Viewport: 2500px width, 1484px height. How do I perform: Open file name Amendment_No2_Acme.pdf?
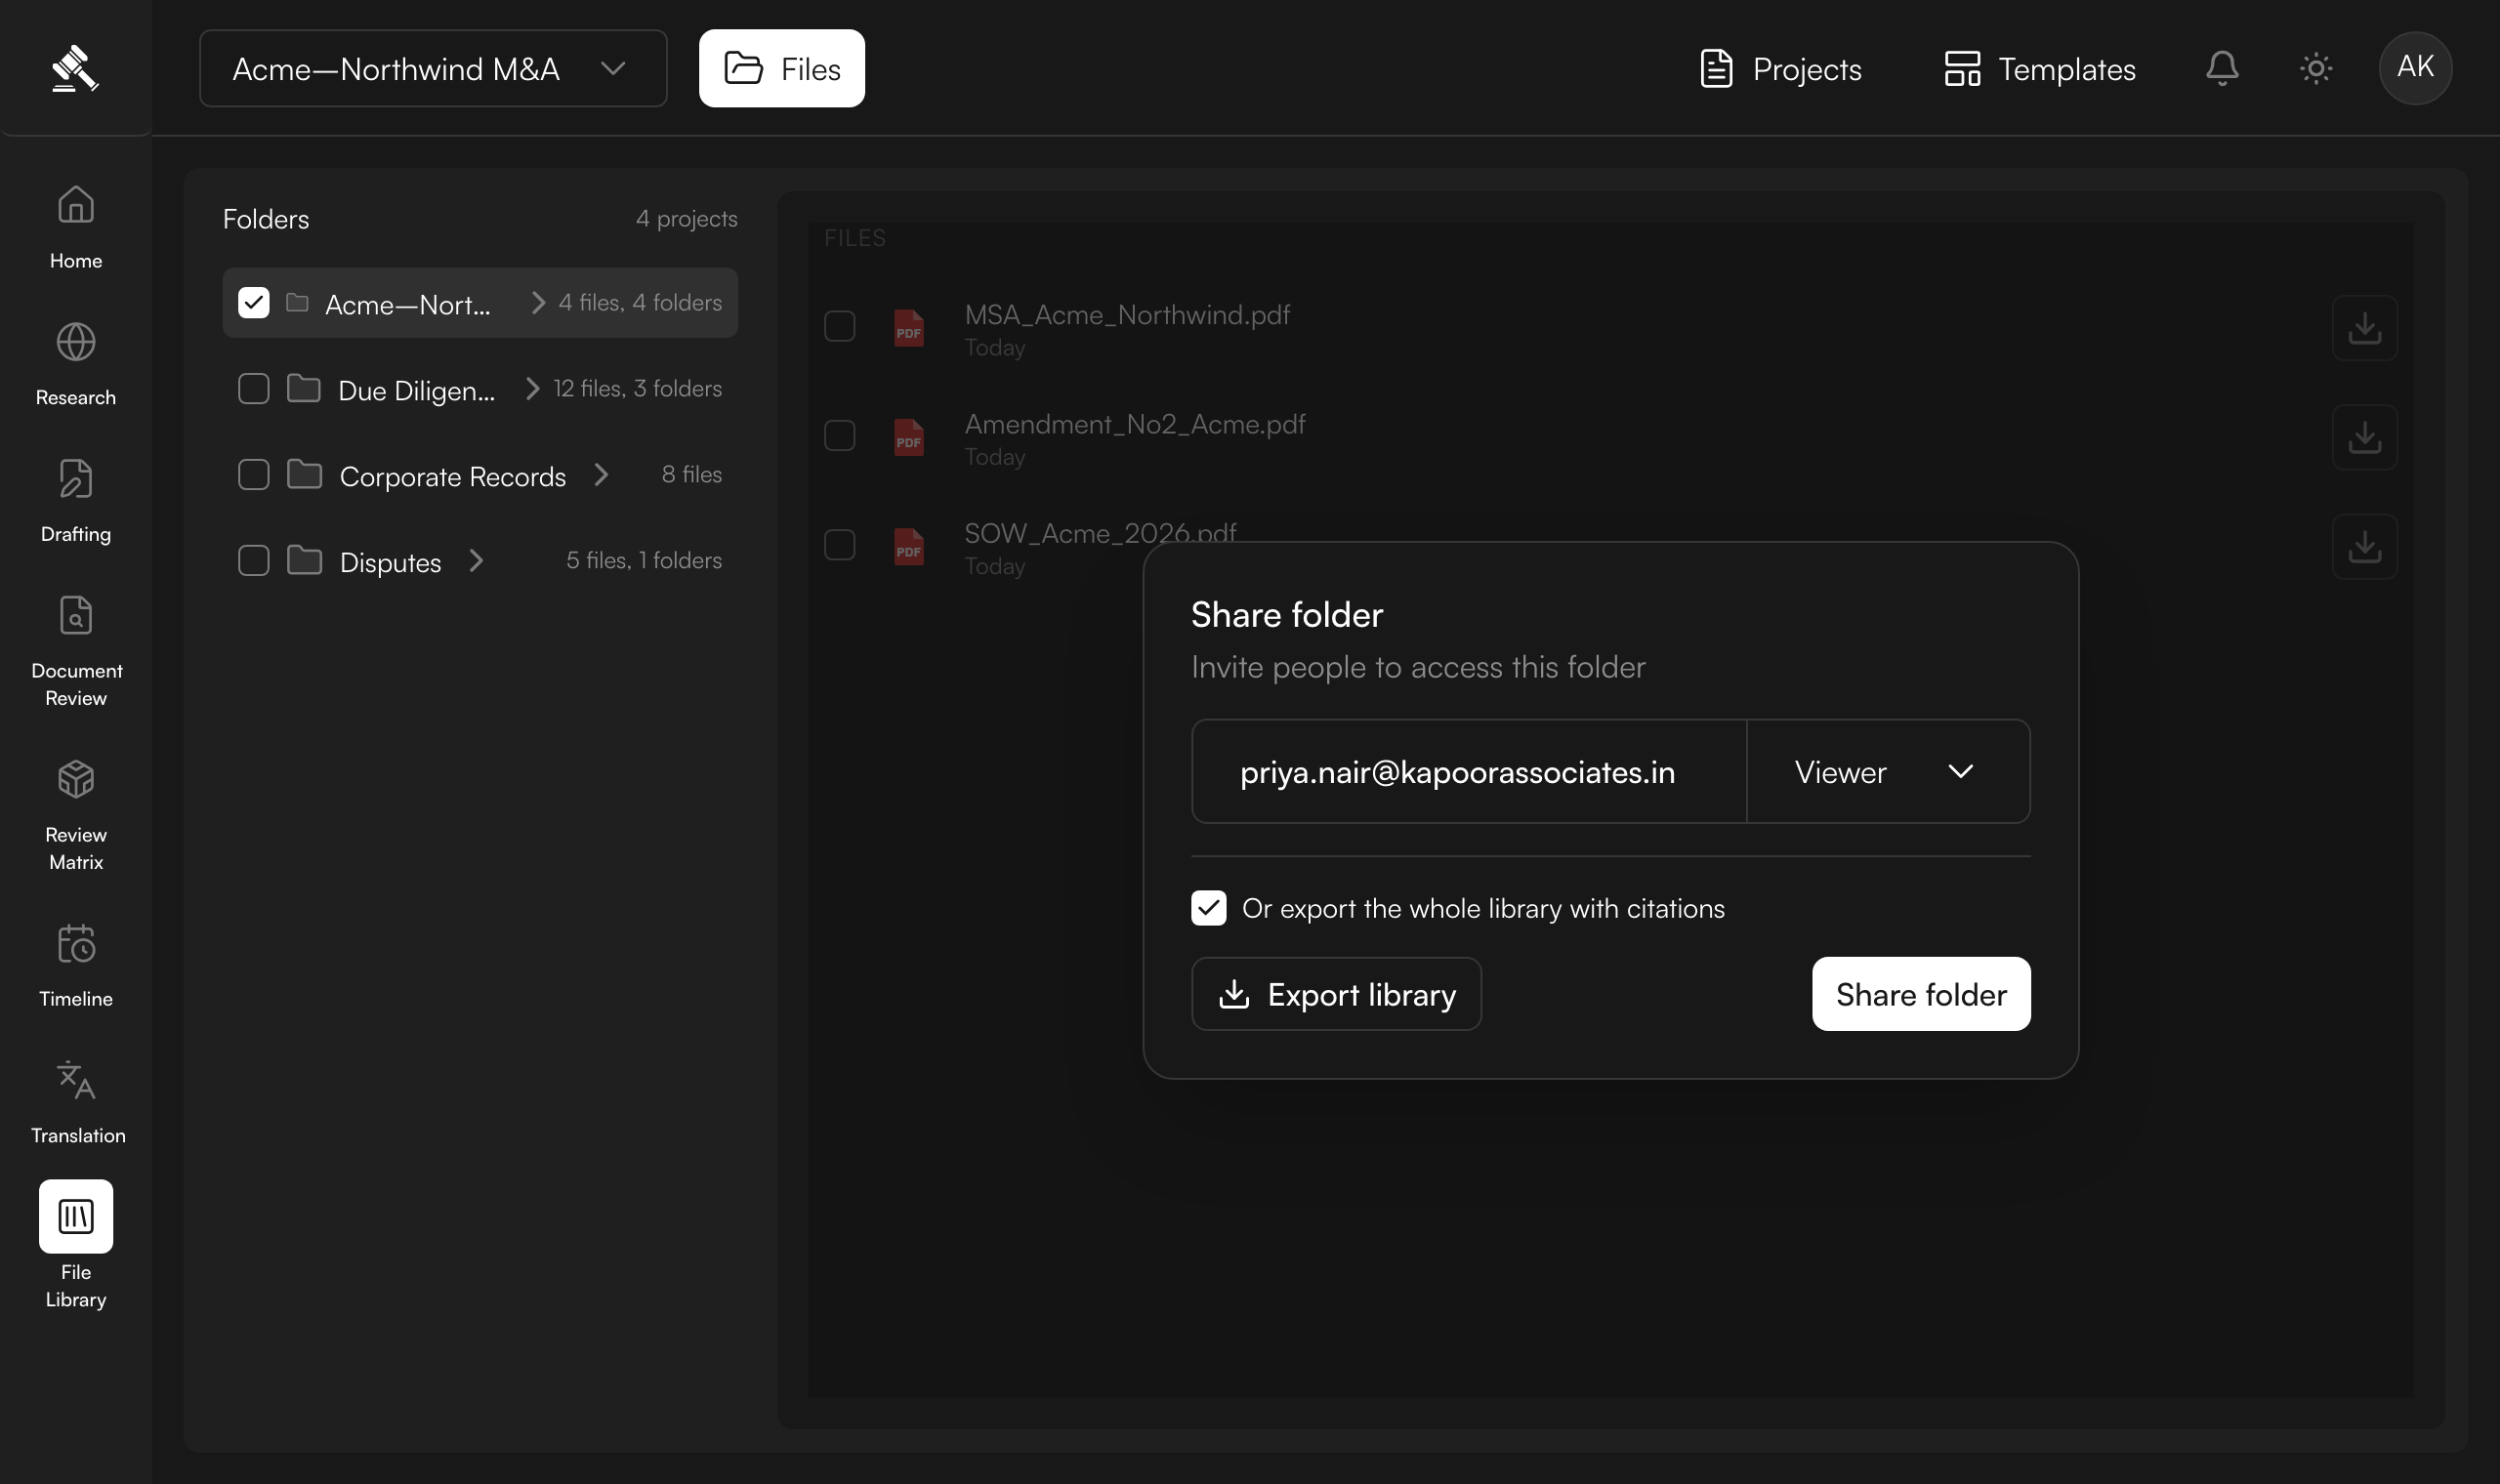click(1135, 424)
